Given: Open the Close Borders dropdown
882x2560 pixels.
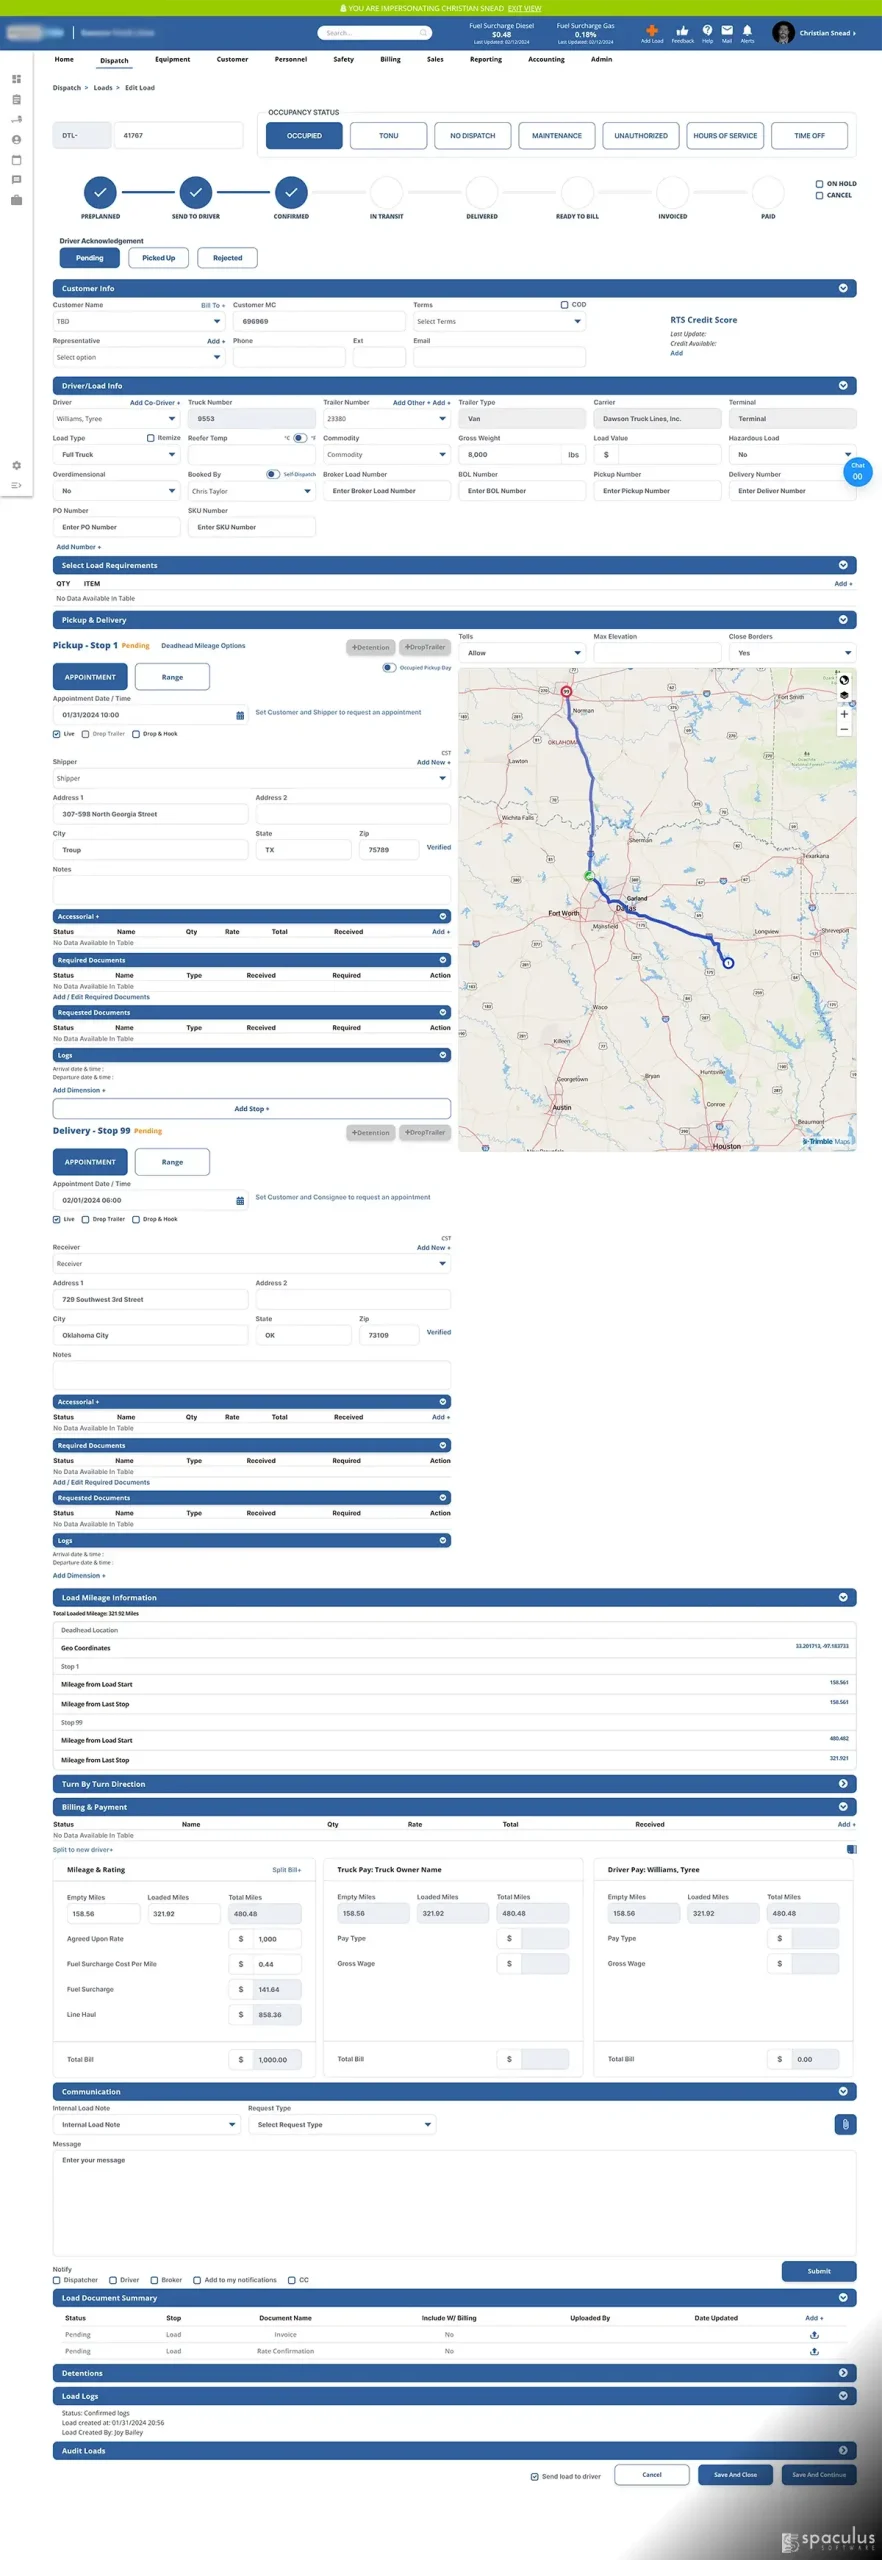Looking at the screenshot, I should point(792,653).
